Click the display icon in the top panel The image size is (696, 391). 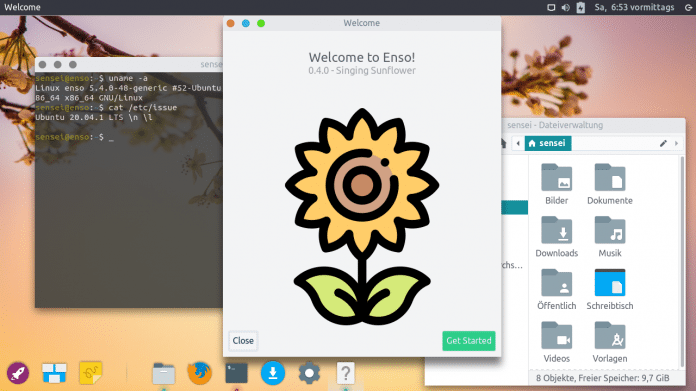click(551, 8)
